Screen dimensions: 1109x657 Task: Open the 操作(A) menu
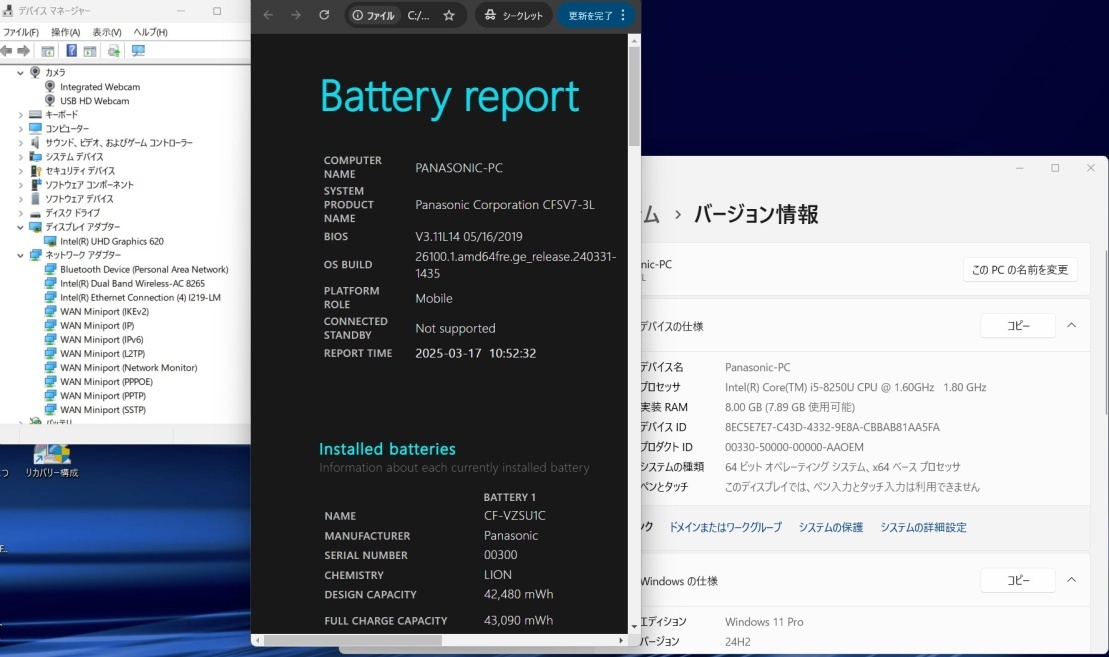point(66,33)
